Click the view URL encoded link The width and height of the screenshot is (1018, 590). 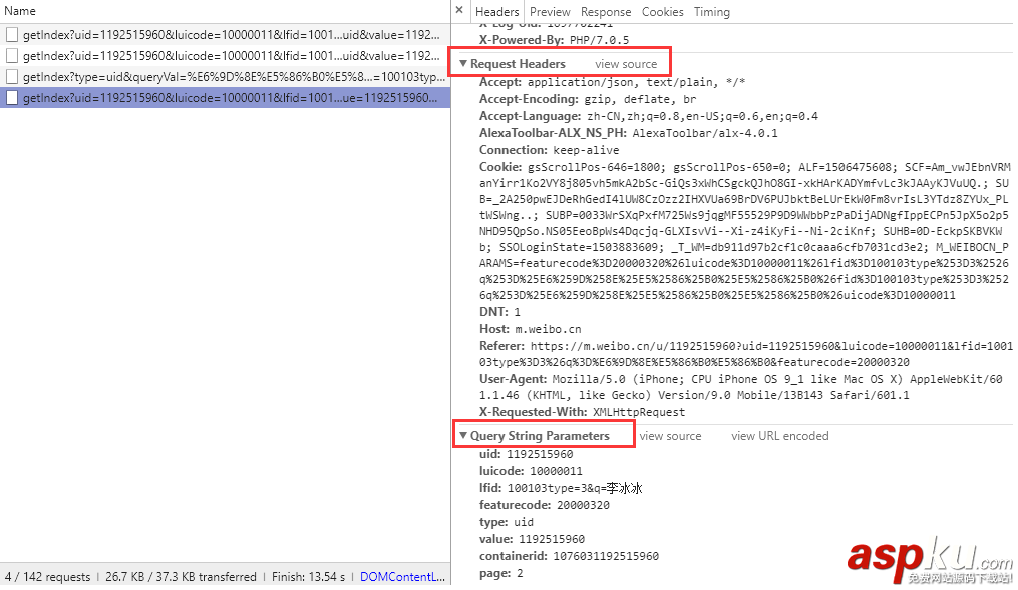click(780, 436)
